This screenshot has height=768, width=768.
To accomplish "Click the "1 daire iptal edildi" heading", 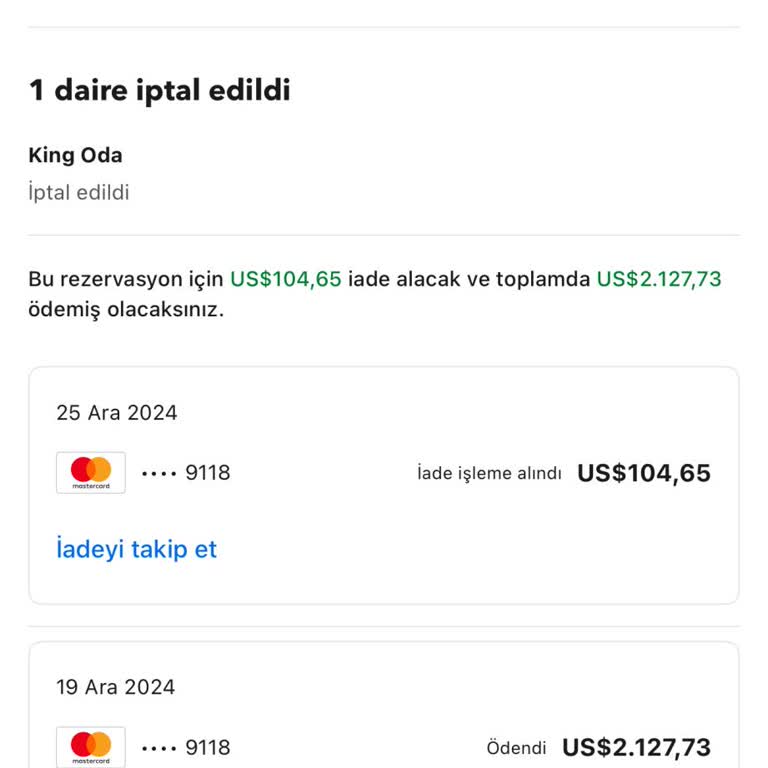I will click(159, 91).
